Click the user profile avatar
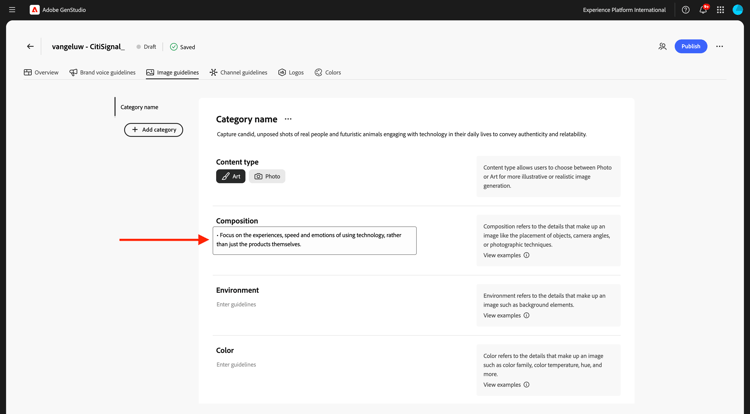Image resolution: width=750 pixels, height=414 pixels. [x=738, y=10]
